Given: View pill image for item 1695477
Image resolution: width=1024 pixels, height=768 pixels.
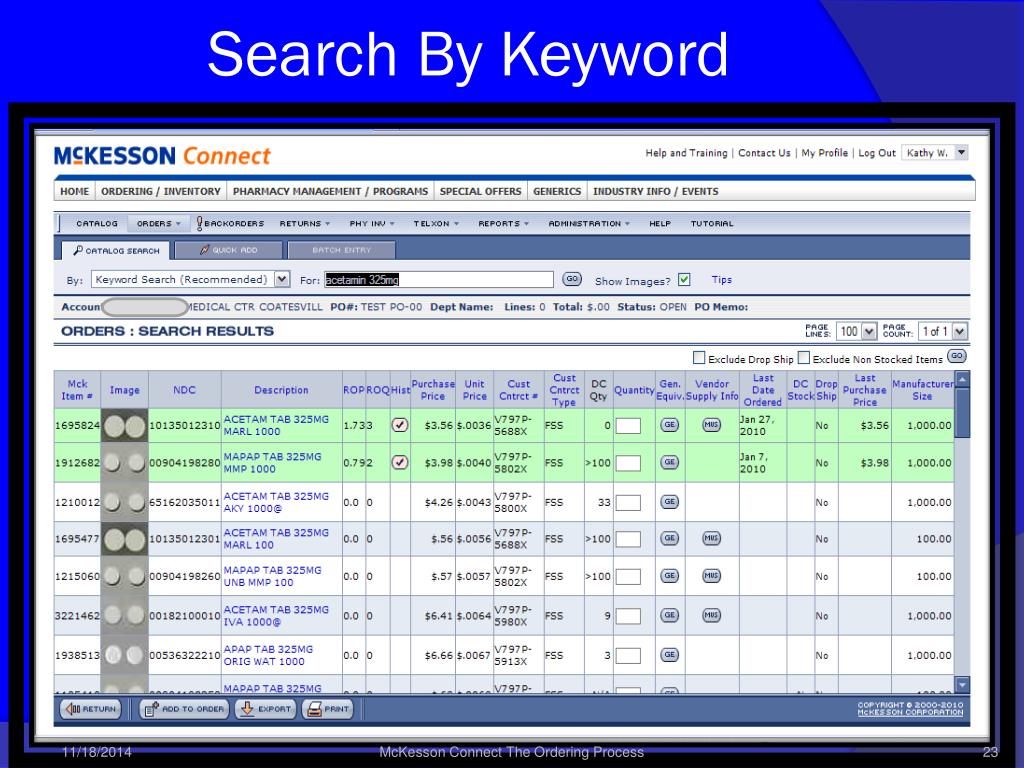Looking at the screenshot, I should (124, 539).
